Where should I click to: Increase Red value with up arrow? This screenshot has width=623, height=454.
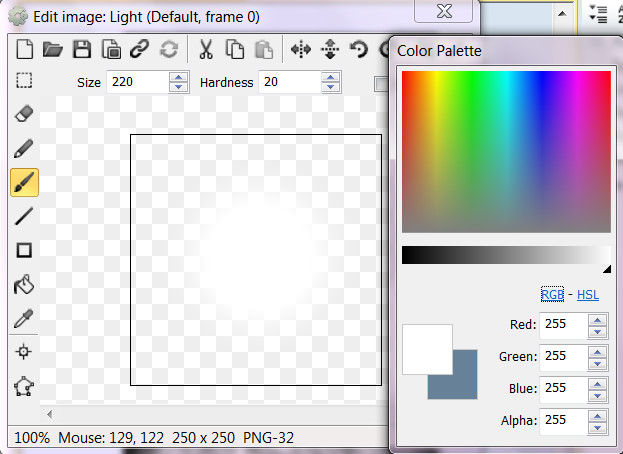tap(597, 319)
